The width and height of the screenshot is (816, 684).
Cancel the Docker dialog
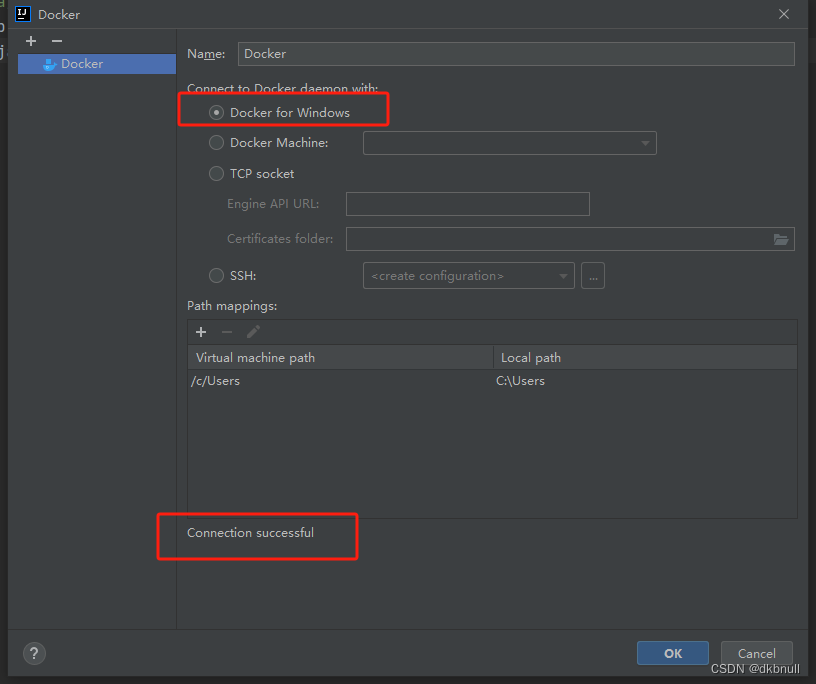(757, 653)
